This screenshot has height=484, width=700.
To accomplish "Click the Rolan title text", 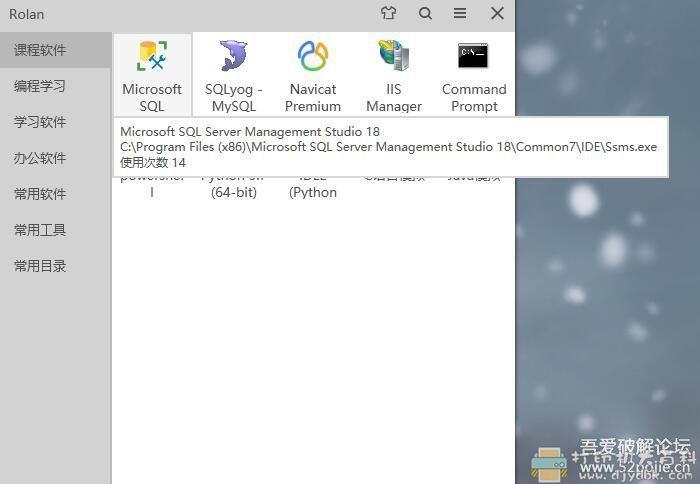I will [x=26, y=14].
